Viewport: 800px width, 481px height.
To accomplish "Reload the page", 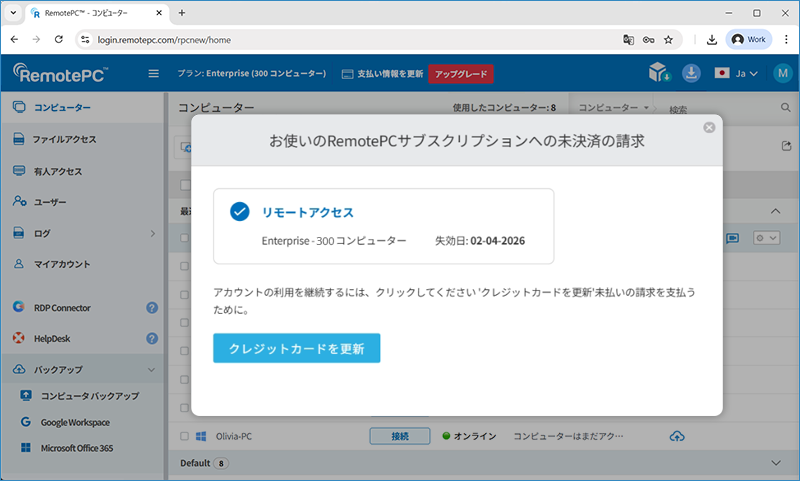I will click(59, 39).
